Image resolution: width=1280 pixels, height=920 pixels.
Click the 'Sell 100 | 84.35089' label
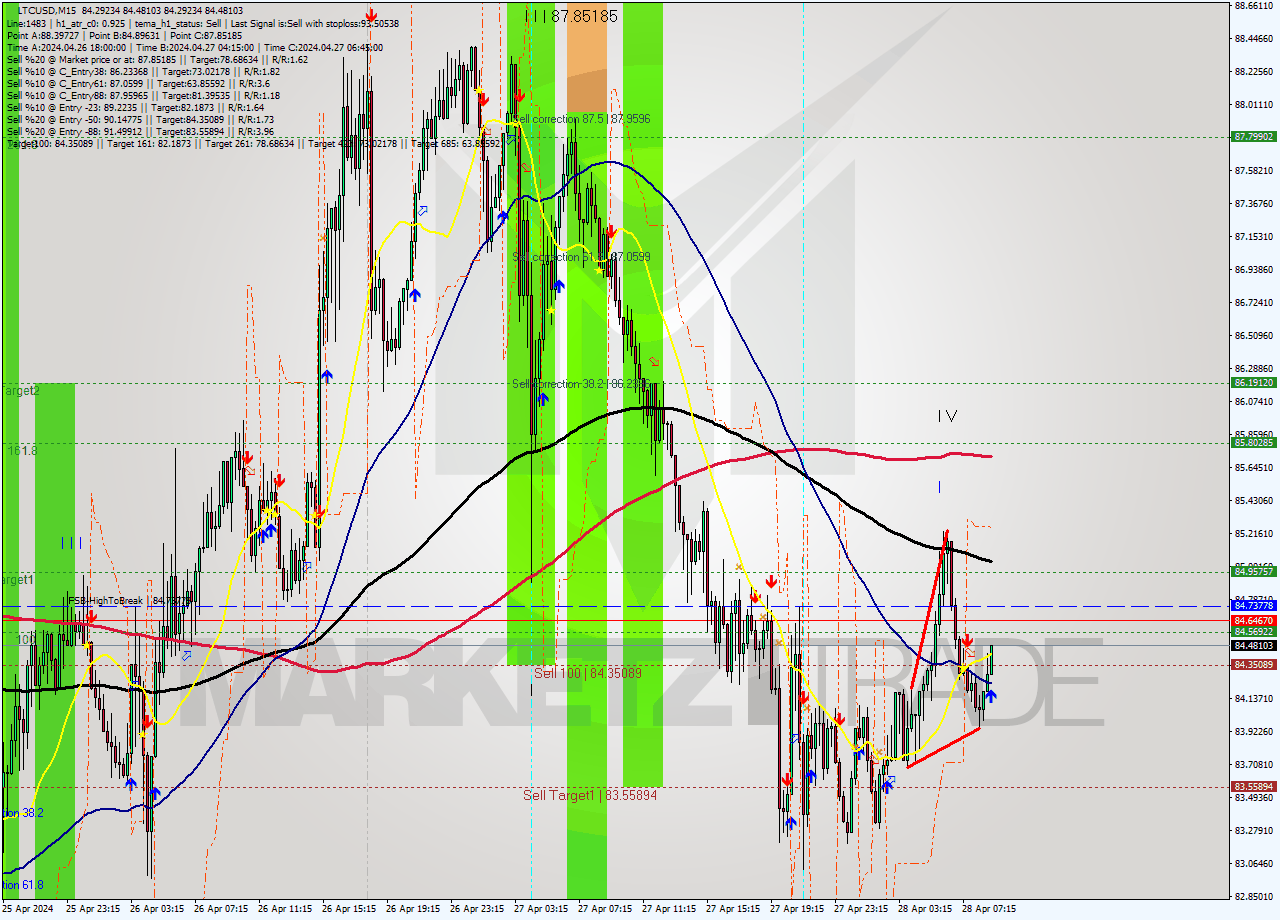click(x=587, y=673)
